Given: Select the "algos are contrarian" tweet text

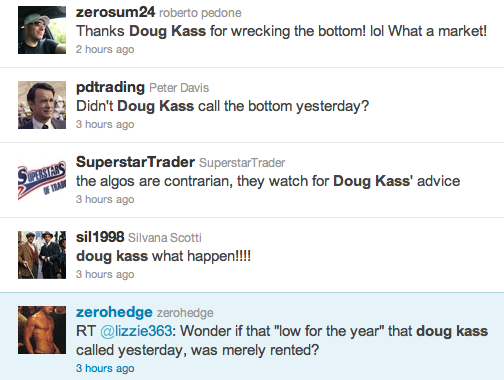Looking at the screenshot, I should pyautogui.click(x=268, y=181).
